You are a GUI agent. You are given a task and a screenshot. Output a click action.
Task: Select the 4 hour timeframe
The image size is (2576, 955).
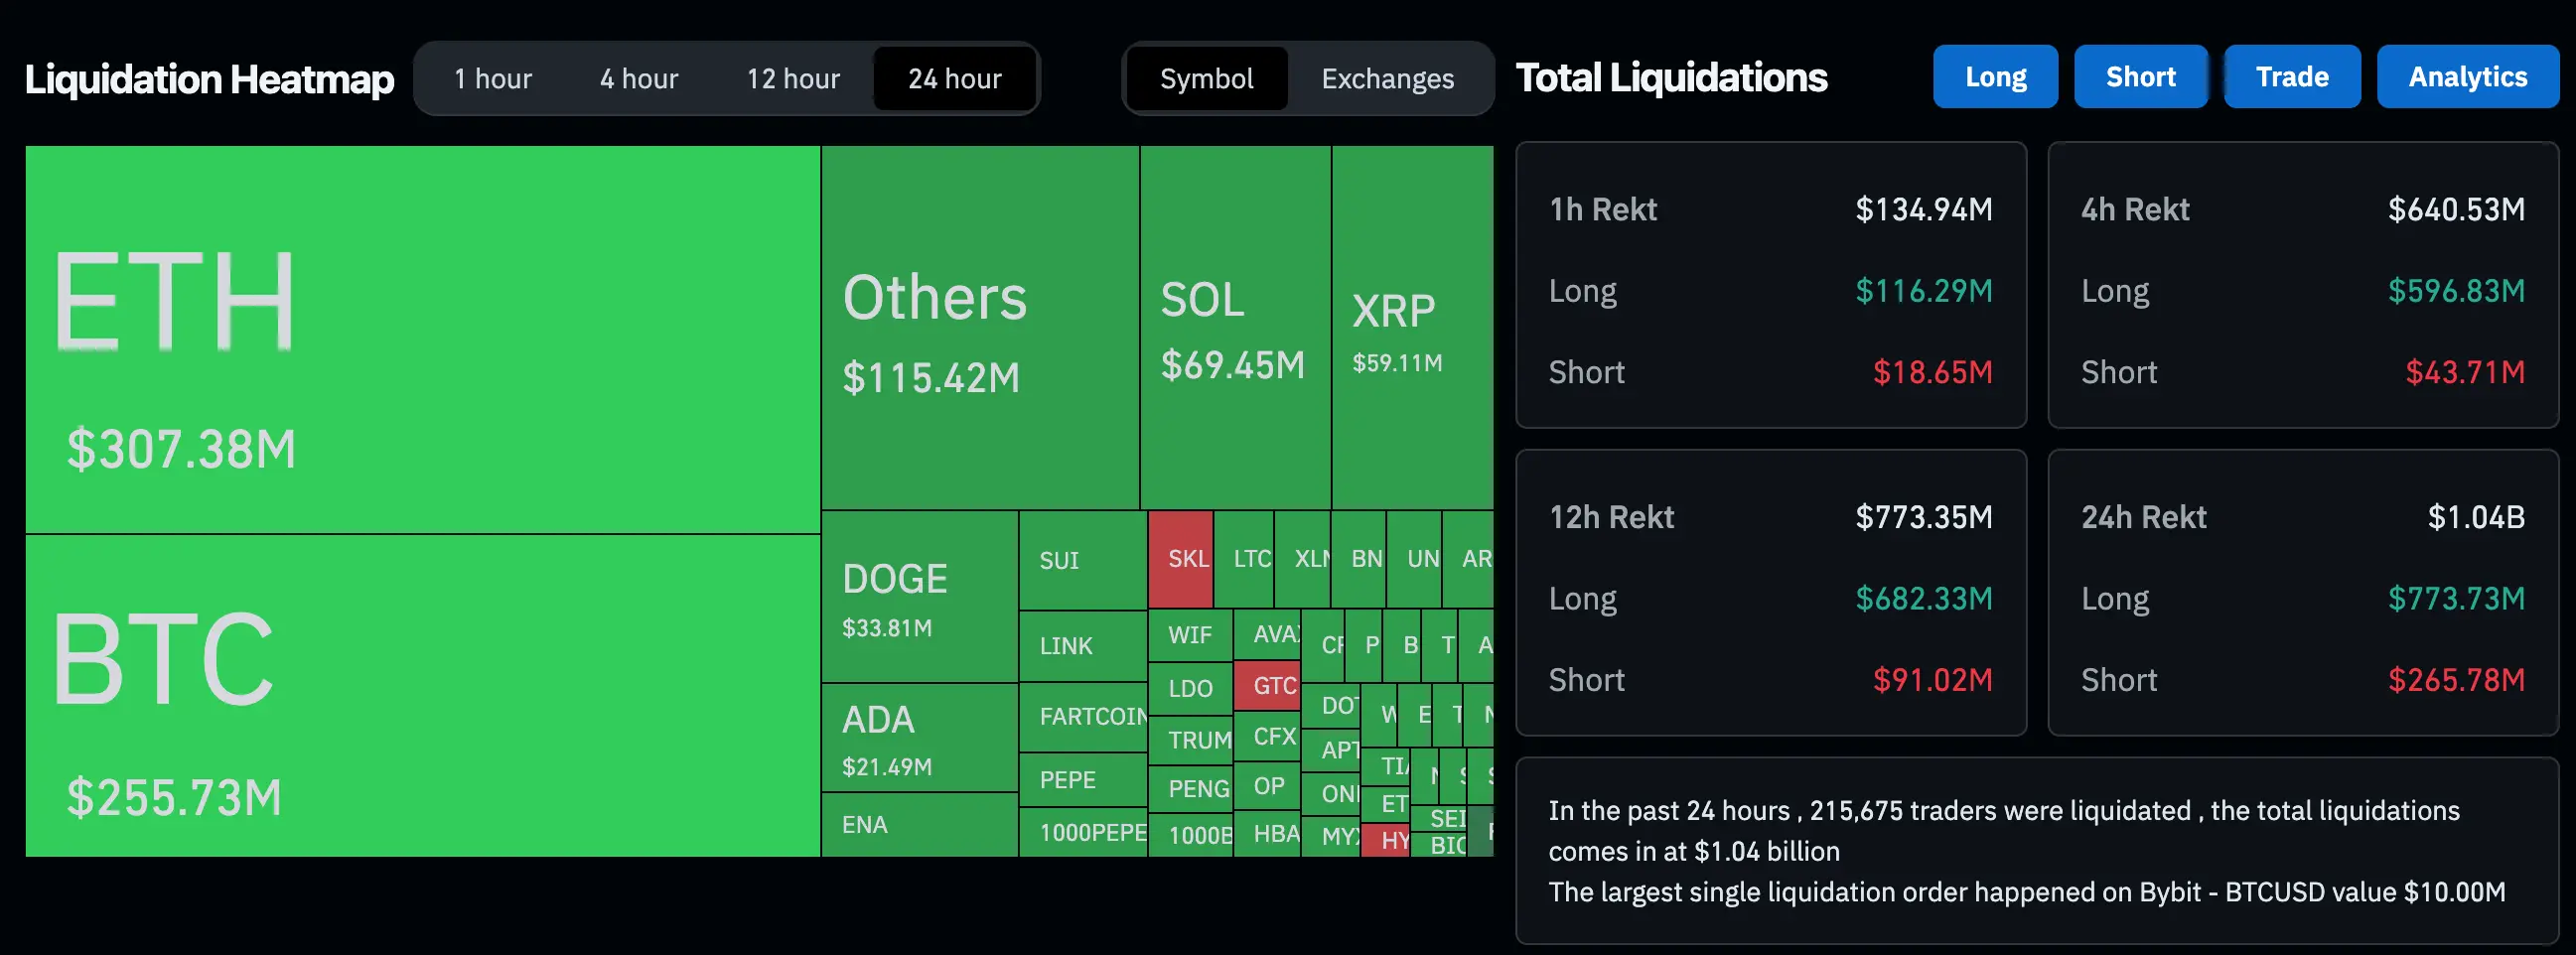638,78
